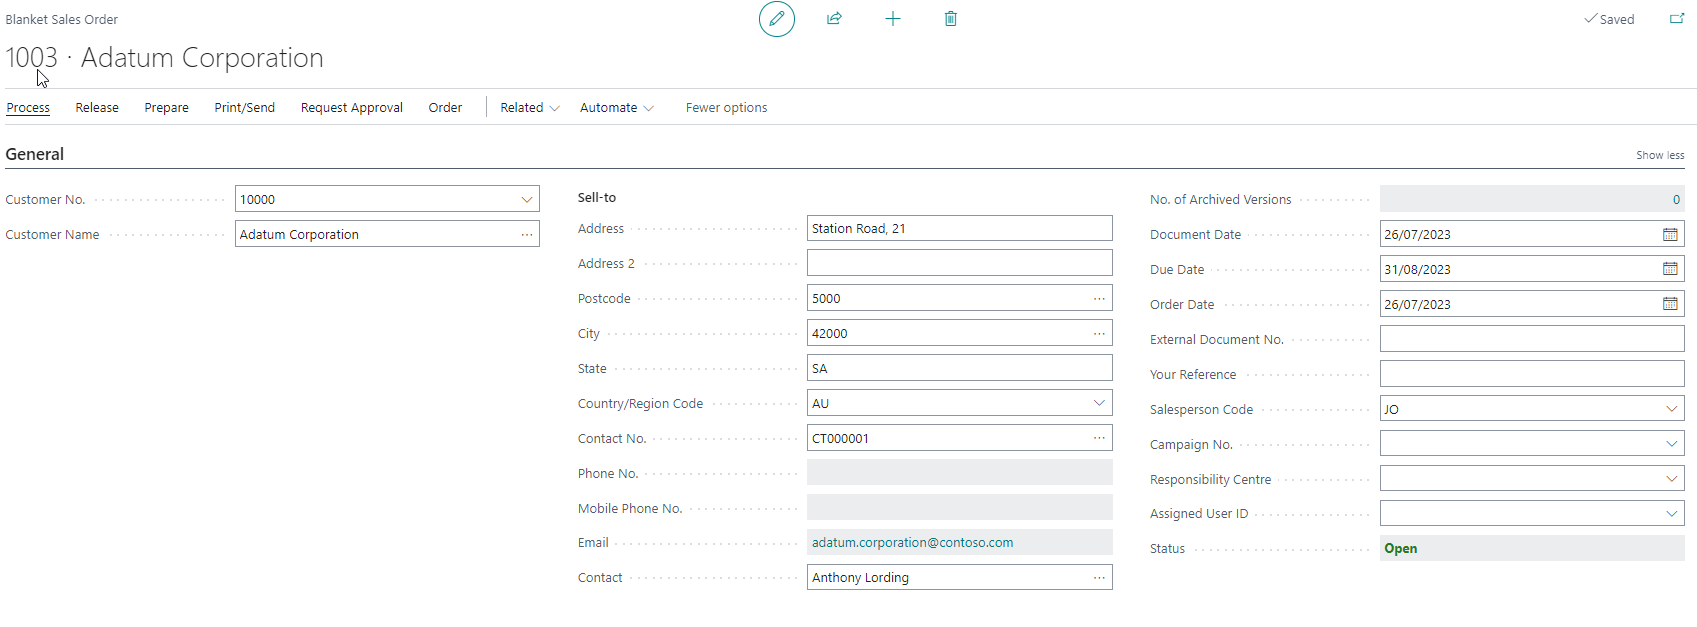Open the Order Date calendar picker
Screen dimensions: 1697x627
1669,304
